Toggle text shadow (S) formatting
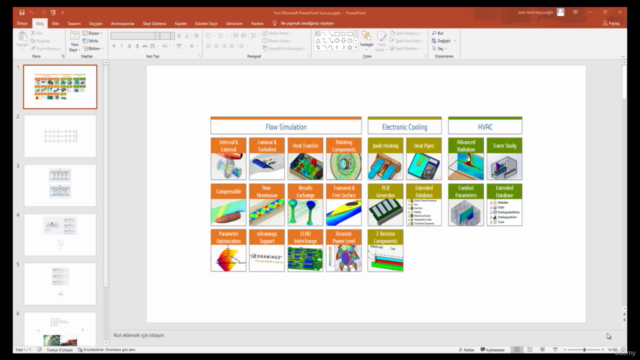Screen dimensions: 640x360 click(x=137, y=47)
